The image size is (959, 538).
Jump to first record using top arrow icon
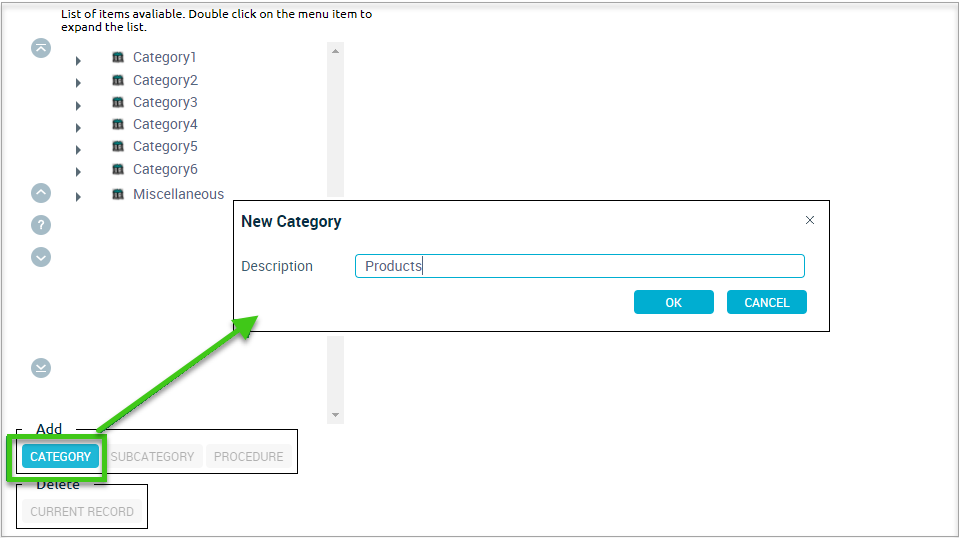(x=41, y=48)
